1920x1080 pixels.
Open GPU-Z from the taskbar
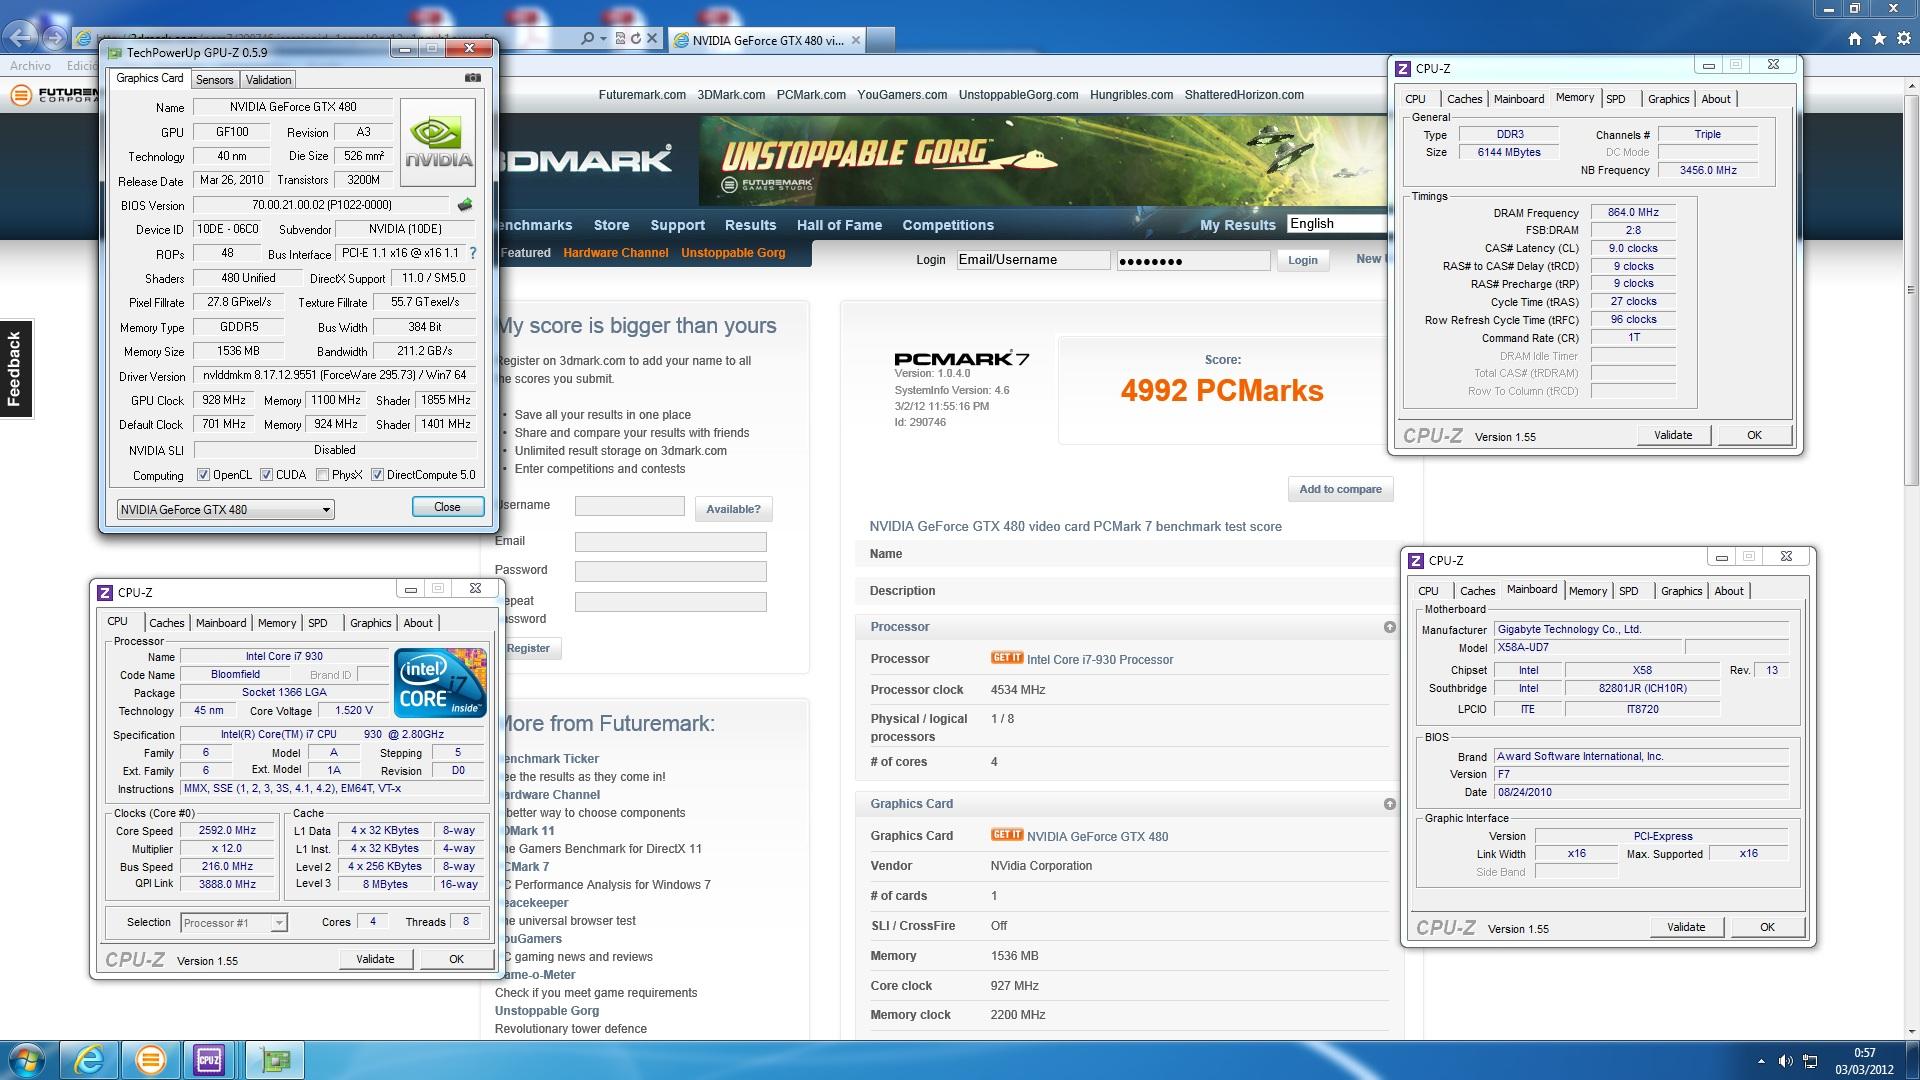click(275, 1060)
